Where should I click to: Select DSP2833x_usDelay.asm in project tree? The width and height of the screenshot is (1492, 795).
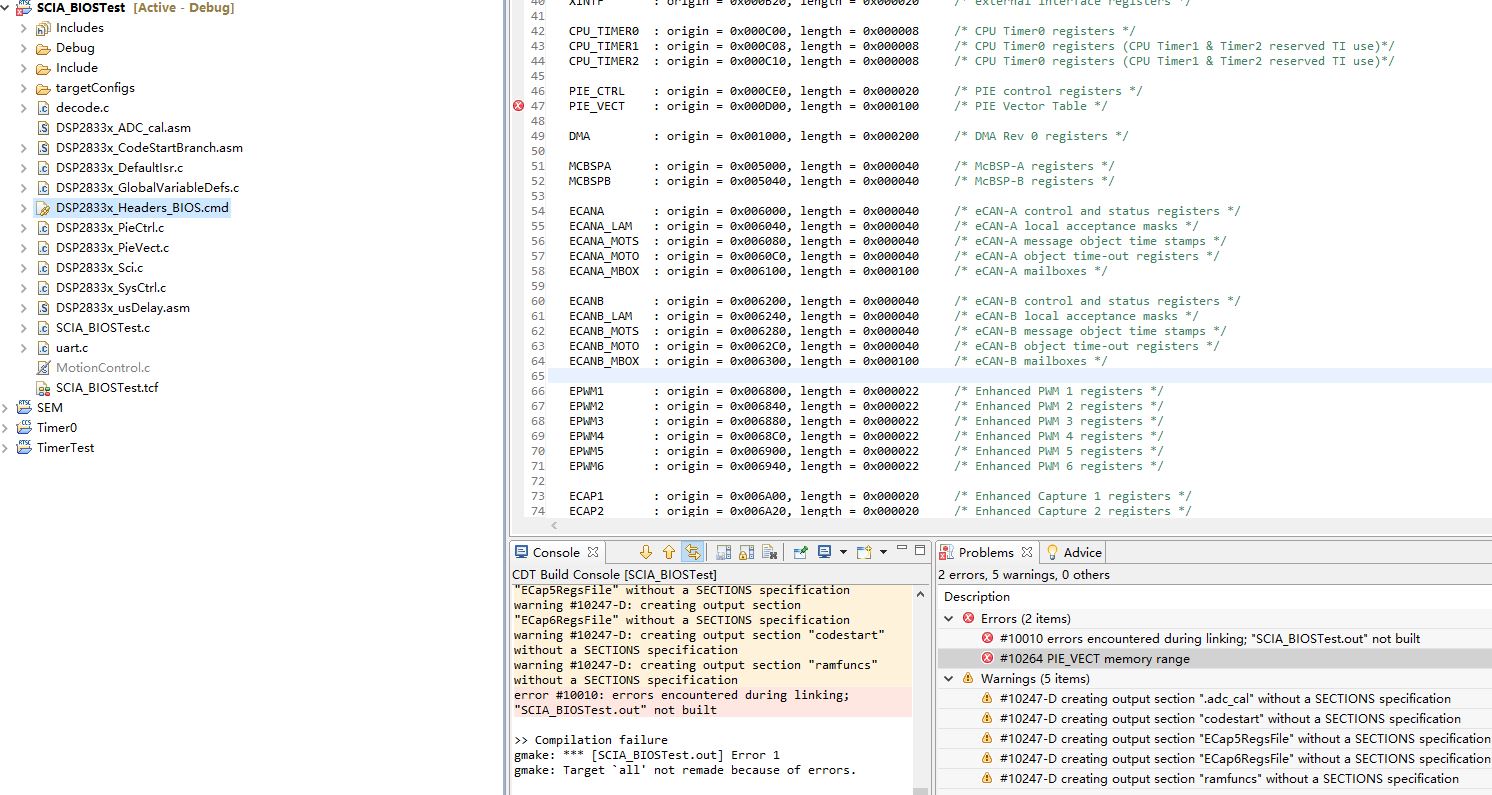click(123, 308)
